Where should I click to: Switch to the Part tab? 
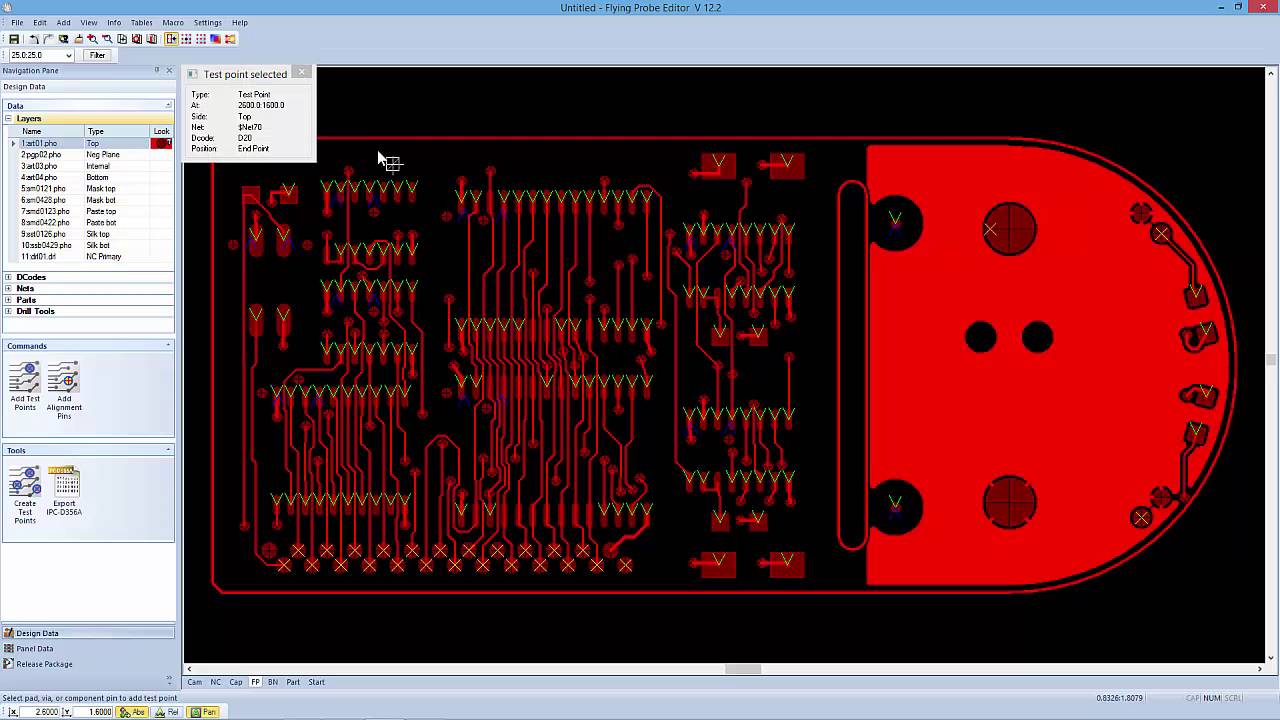click(x=293, y=682)
